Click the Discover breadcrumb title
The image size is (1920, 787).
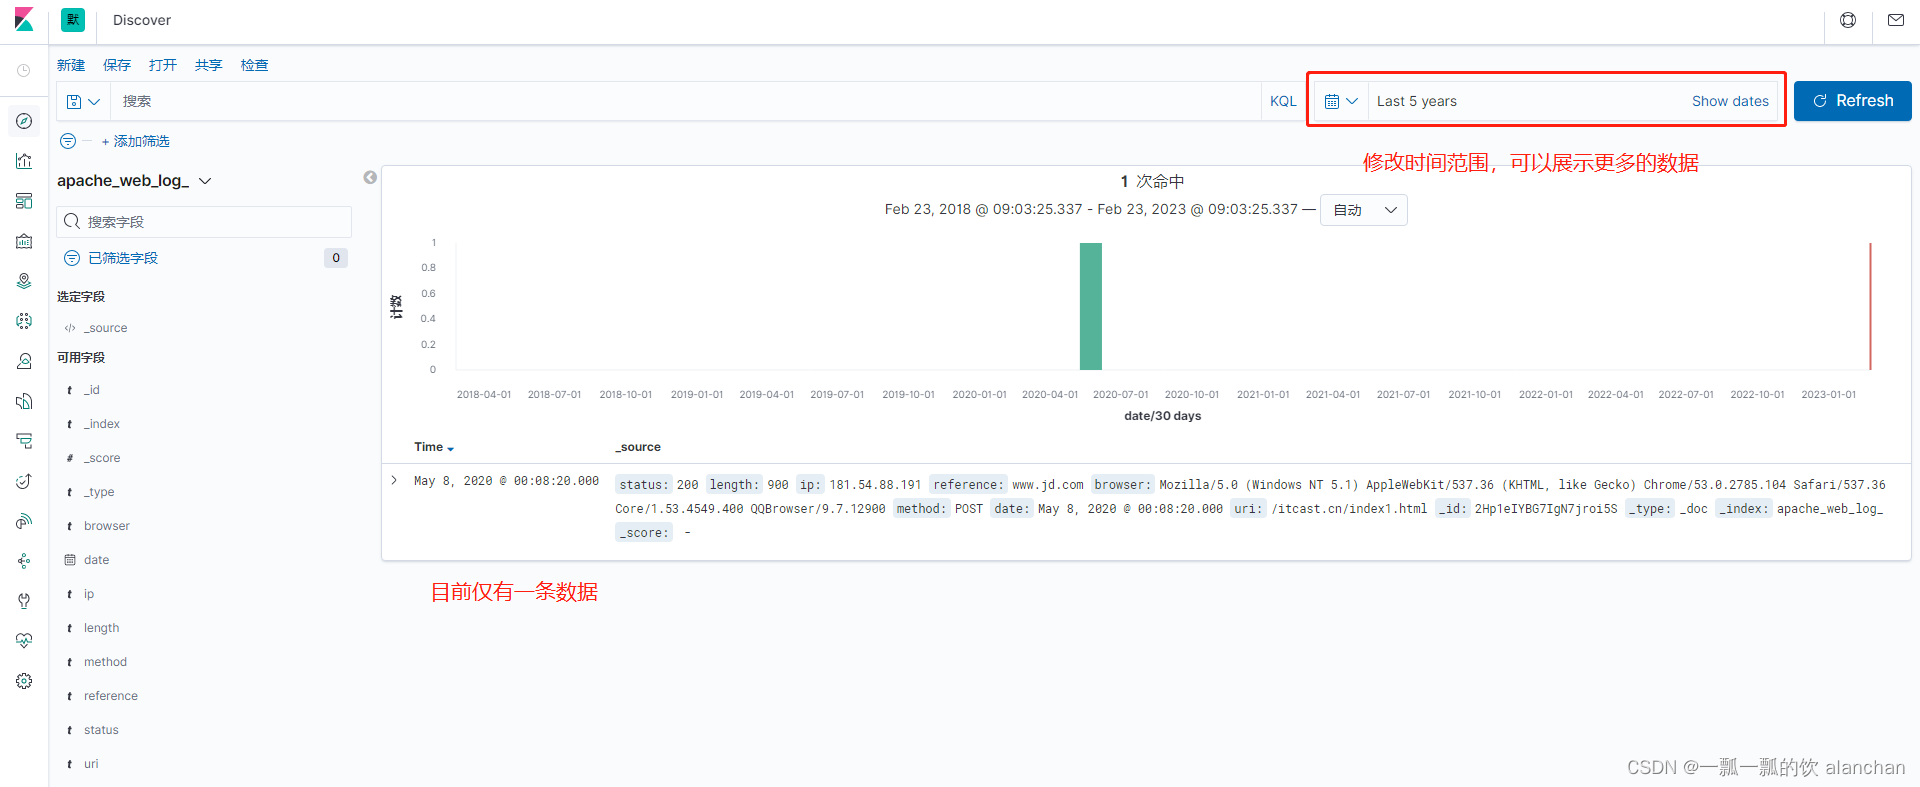click(x=142, y=20)
